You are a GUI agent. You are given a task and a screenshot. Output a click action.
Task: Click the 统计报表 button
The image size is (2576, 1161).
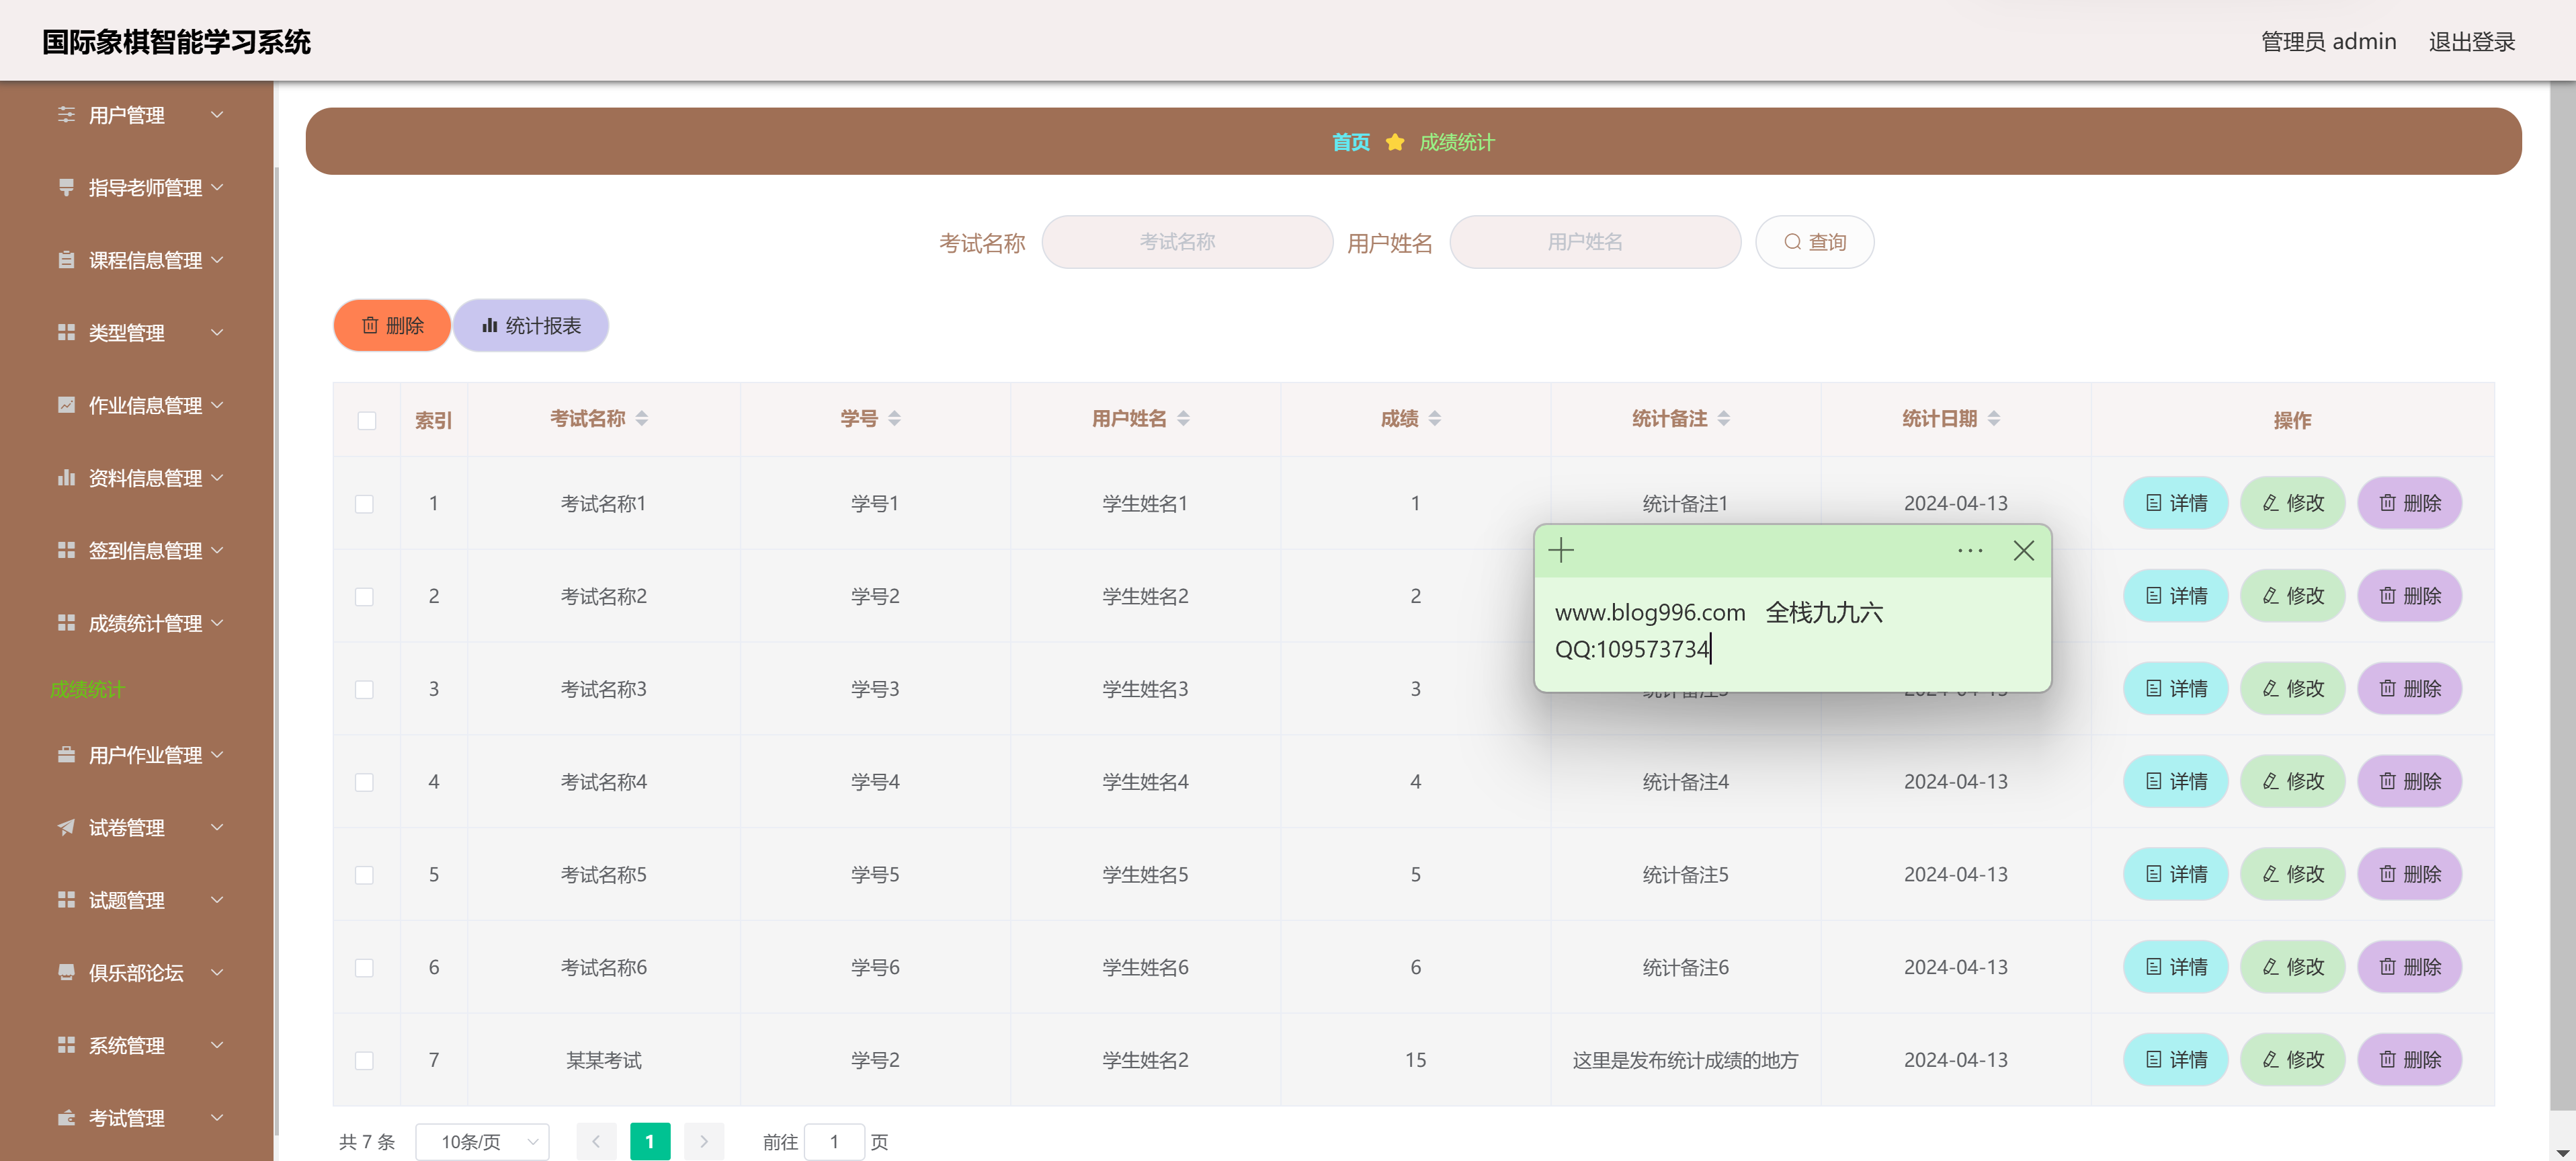coord(531,326)
